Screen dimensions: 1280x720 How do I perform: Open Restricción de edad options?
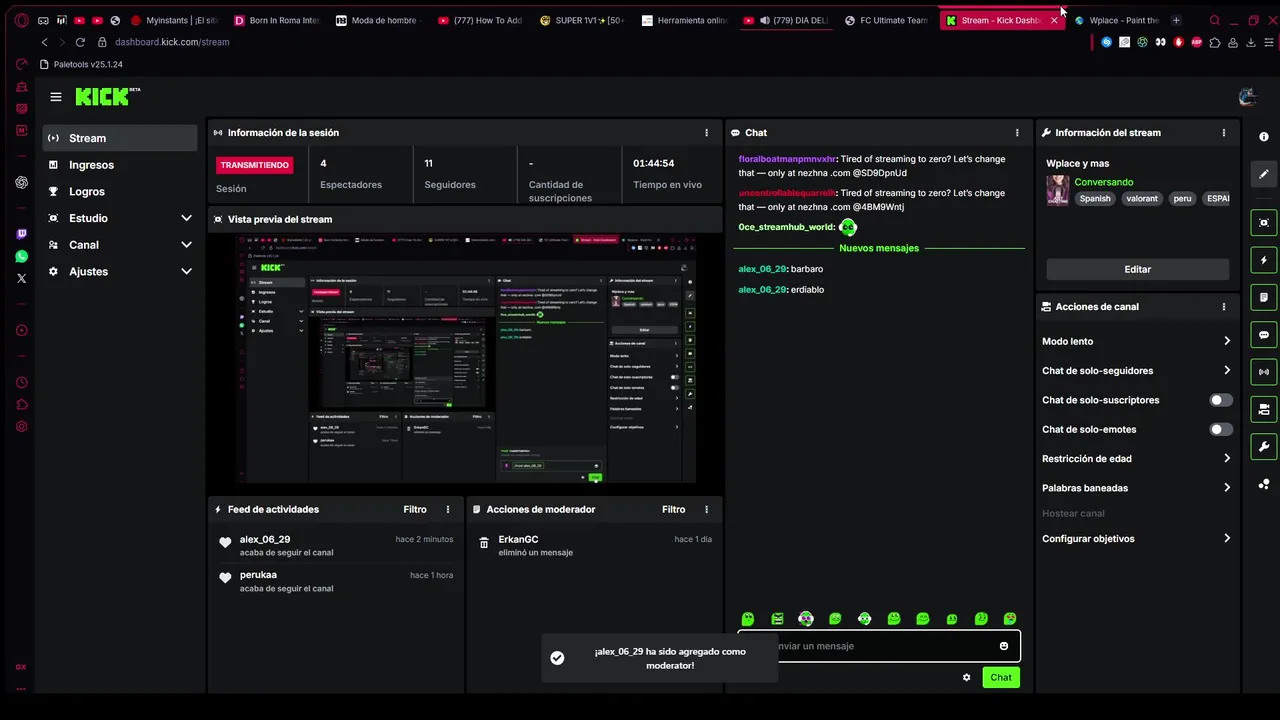pyautogui.click(x=1137, y=459)
